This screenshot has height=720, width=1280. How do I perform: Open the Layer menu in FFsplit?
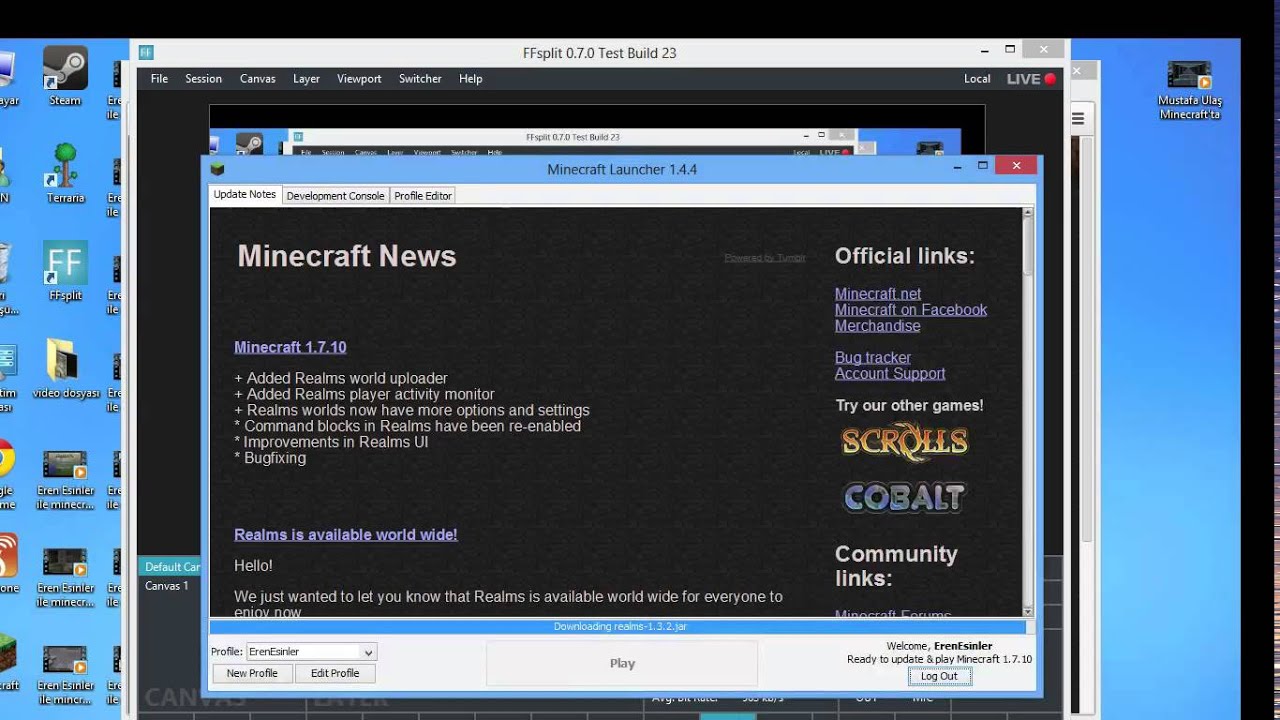click(306, 79)
